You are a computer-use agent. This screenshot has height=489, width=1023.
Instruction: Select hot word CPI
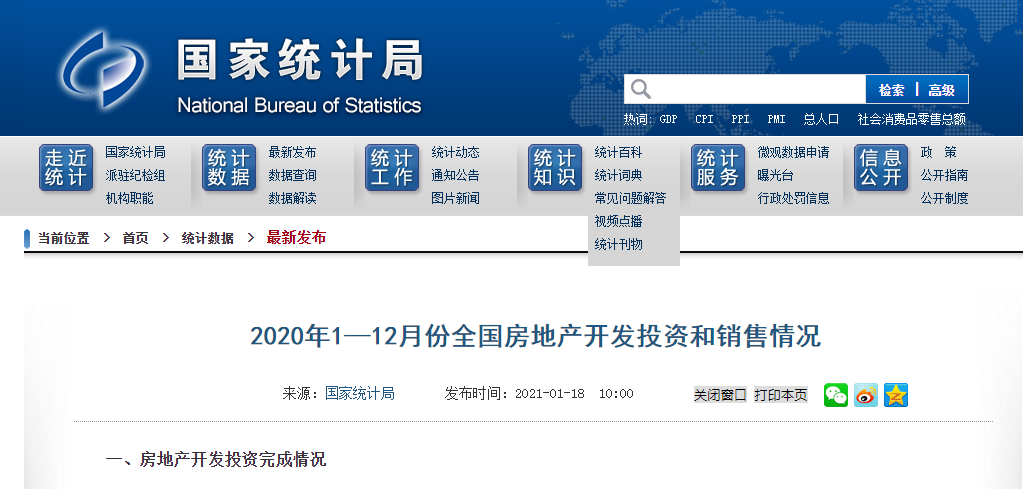[704, 119]
